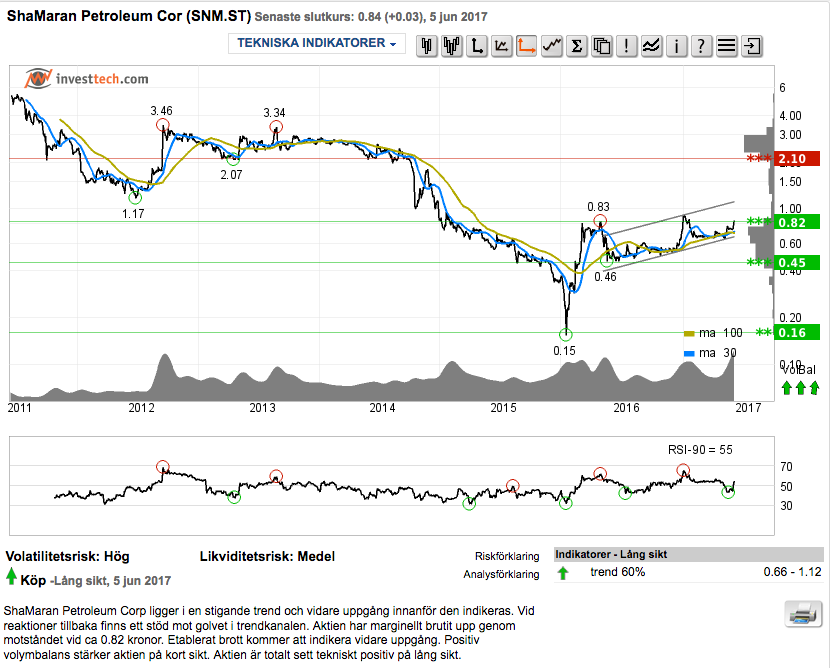This screenshot has width=830, height=668.
Task: Click the 3.46 peak marker circle
Action: tap(163, 125)
